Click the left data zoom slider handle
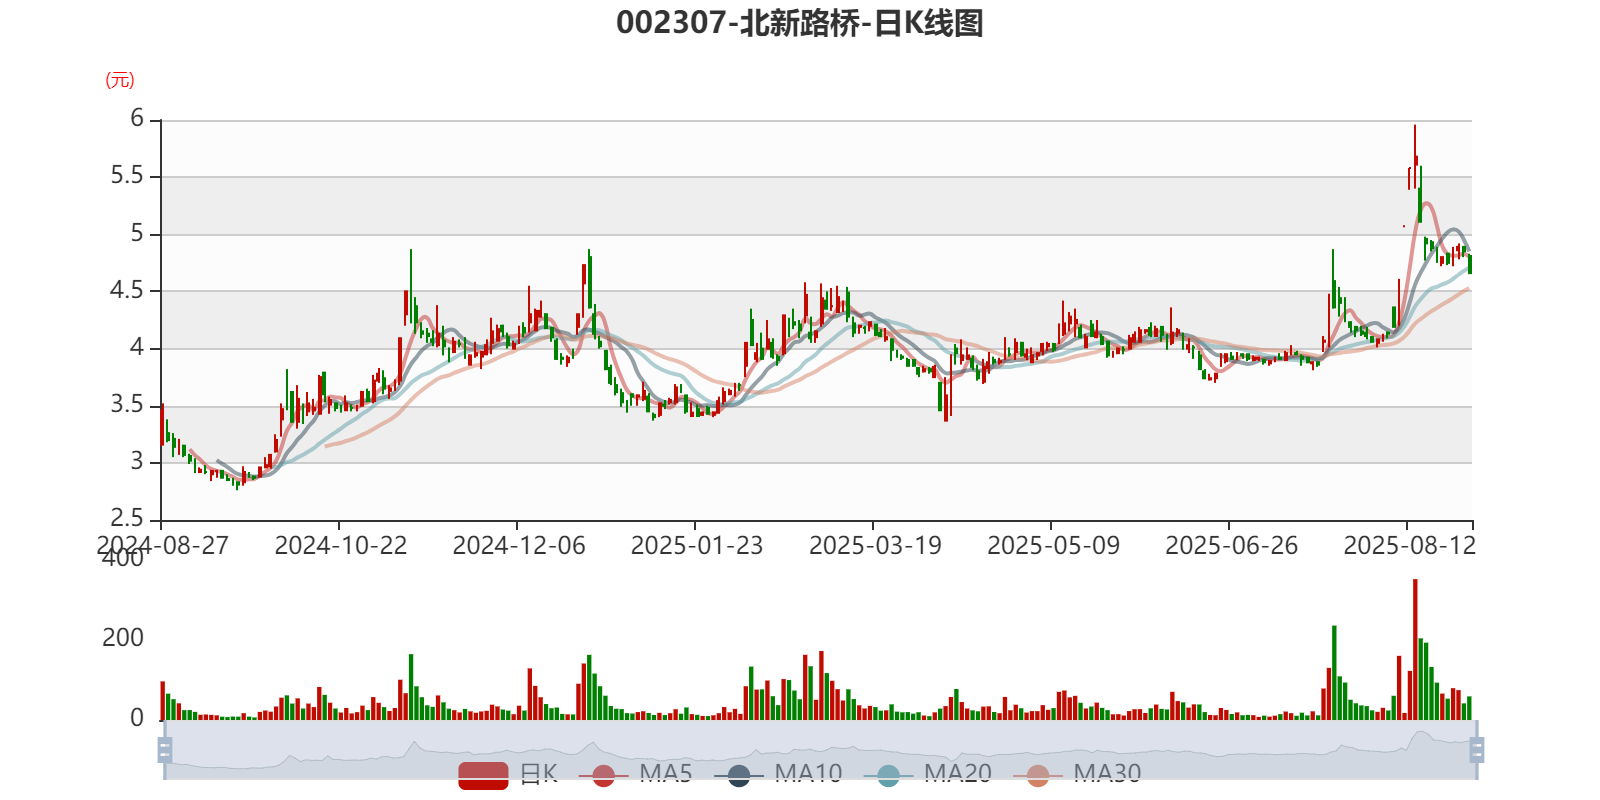 pos(165,750)
